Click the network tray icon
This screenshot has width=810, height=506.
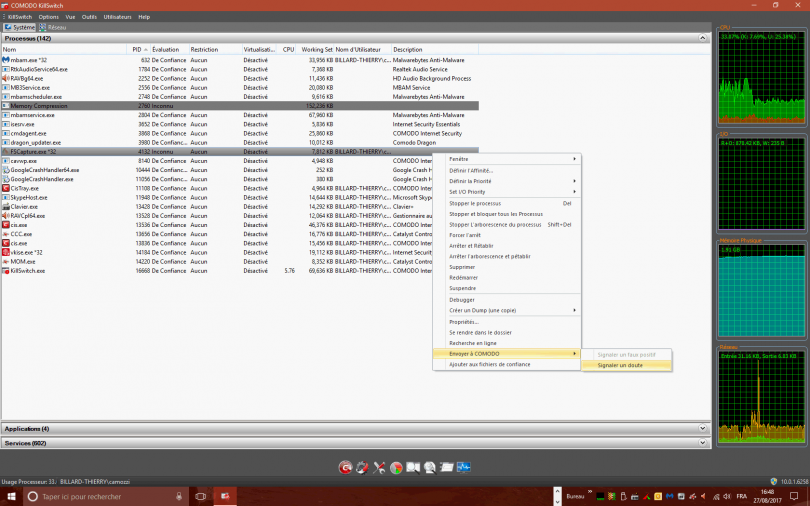(x=716, y=497)
